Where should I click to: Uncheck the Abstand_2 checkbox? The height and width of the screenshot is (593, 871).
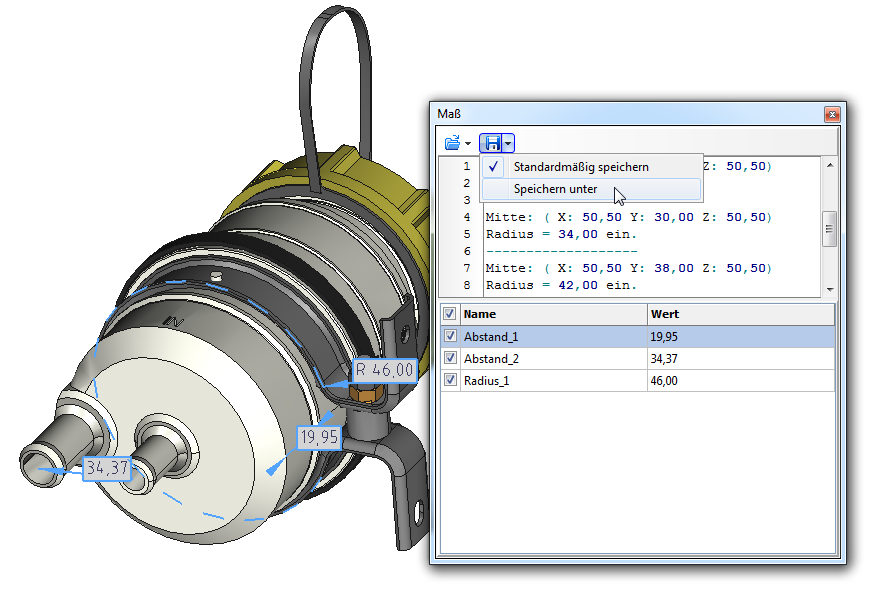click(x=450, y=358)
